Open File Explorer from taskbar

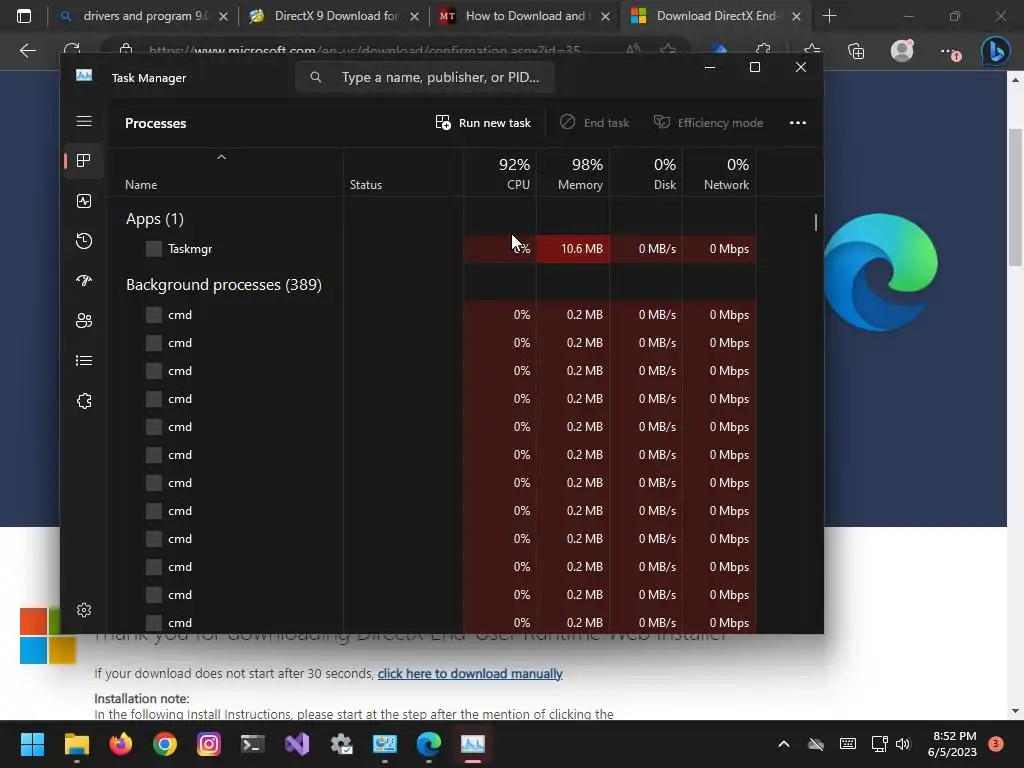pyautogui.click(x=76, y=744)
